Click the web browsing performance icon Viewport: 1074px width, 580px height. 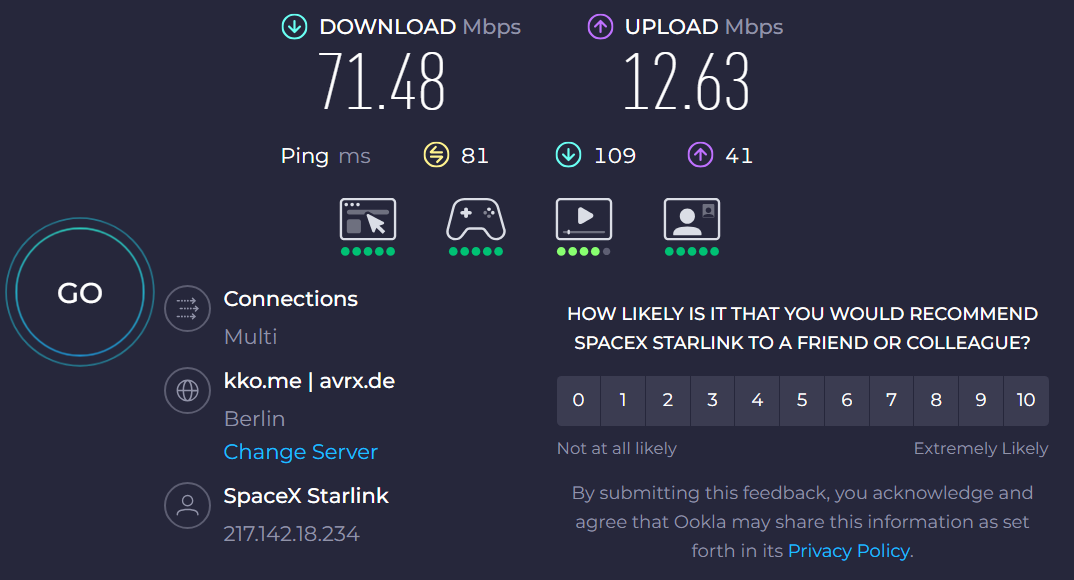coord(368,219)
